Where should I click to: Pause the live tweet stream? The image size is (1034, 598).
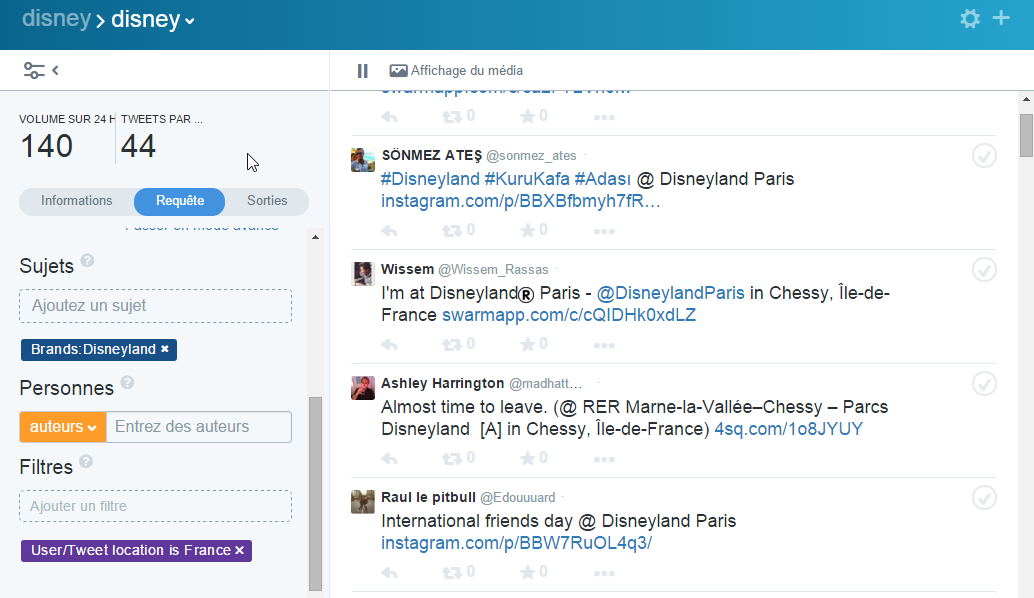click(x=363, y=71)
